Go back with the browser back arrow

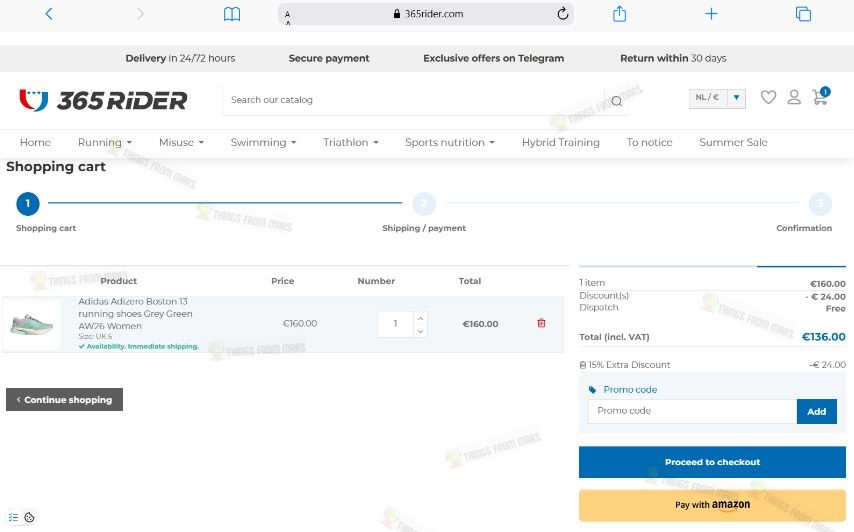pyautogui.click(x=49, y=14)
